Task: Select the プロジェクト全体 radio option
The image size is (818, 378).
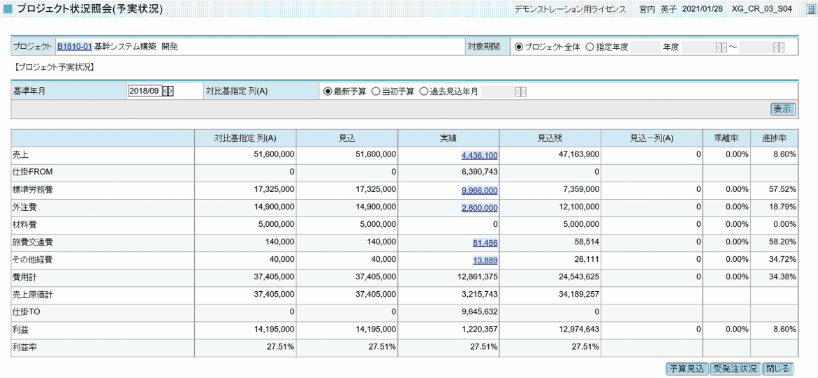Action: click(518, 46)
